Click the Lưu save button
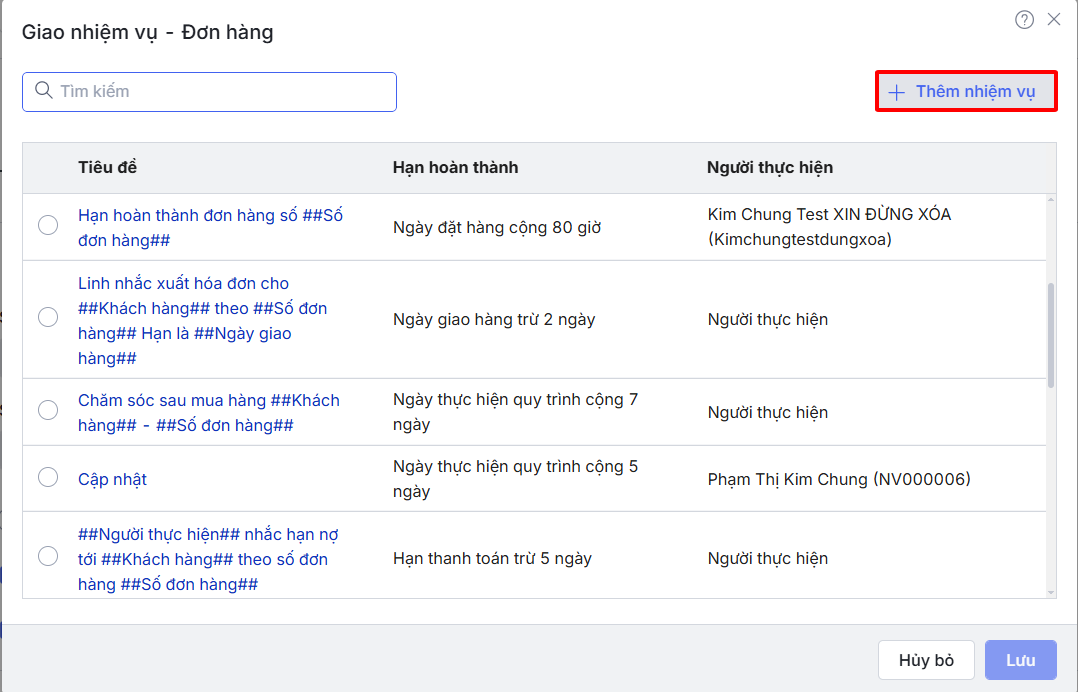The height and width of the screenshot is (692, 1078). (x=1020, y=660)
